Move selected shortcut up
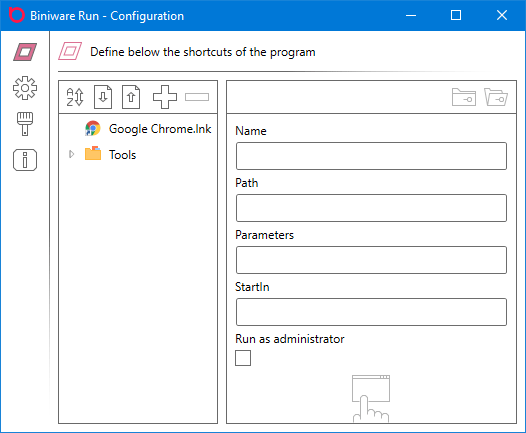526x433 pixels. click(x=131, y=97)
